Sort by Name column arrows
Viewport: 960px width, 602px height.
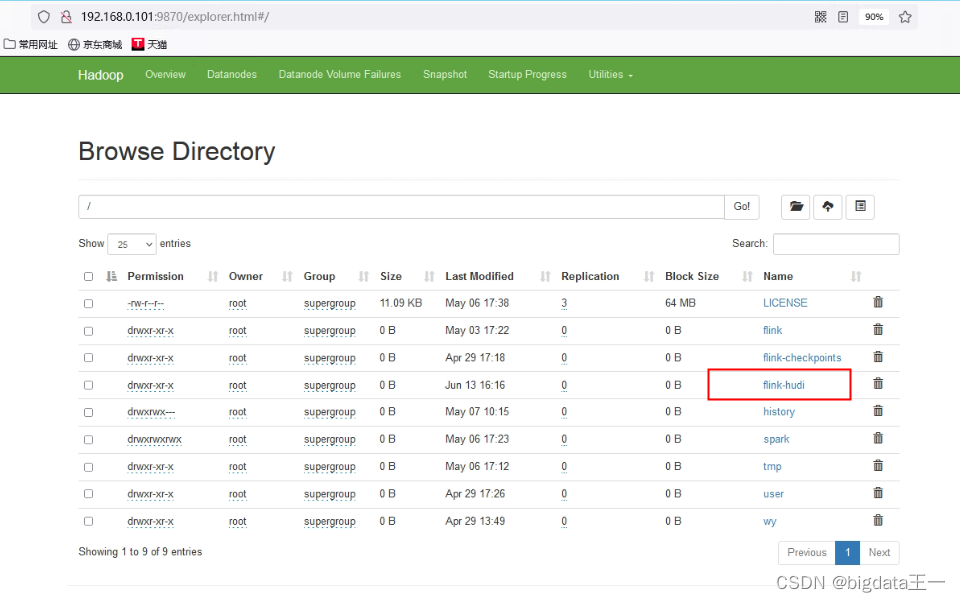pyautogui.click(x=856, y=277)
